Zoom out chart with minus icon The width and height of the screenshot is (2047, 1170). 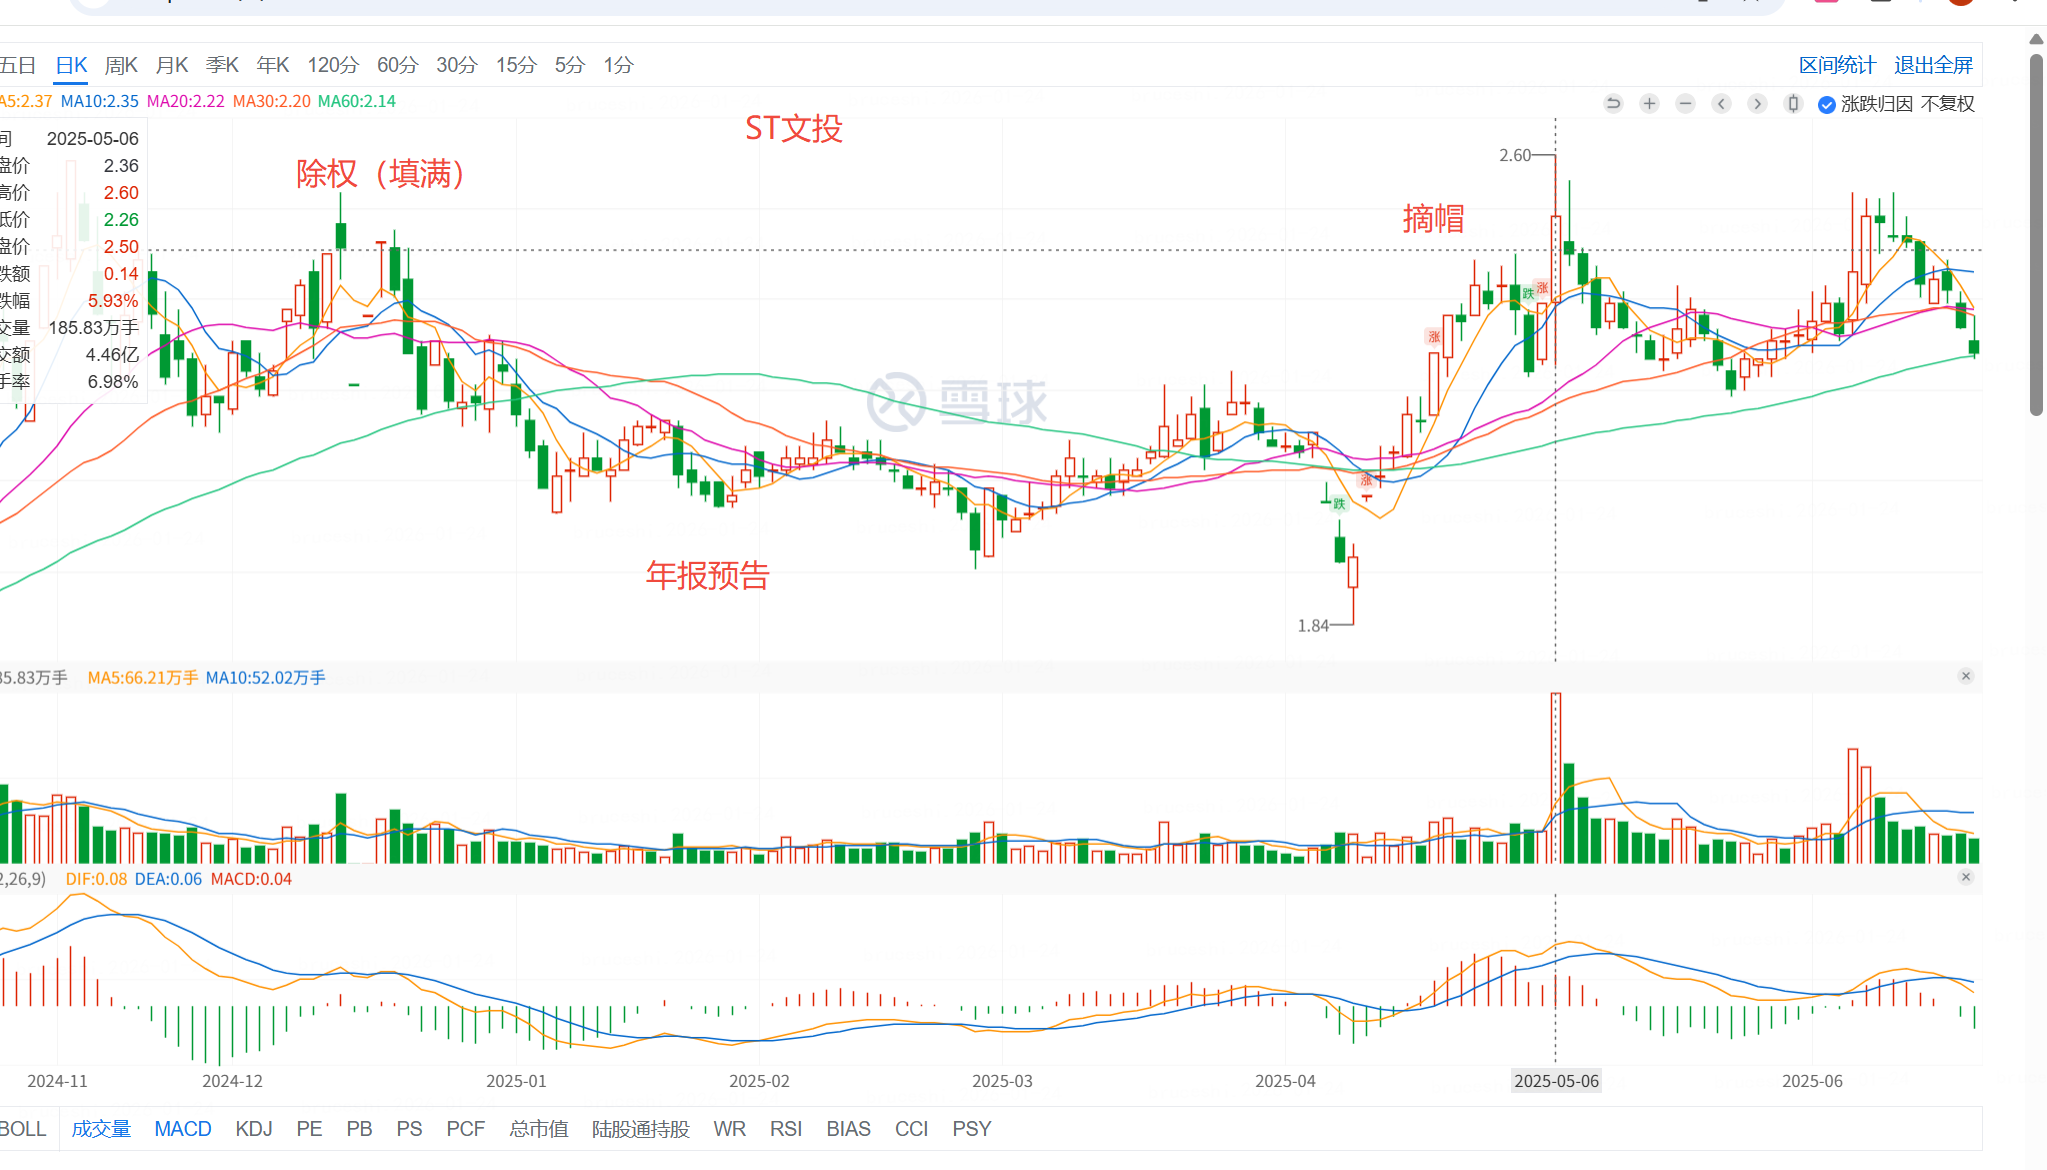pos(1685,104)
